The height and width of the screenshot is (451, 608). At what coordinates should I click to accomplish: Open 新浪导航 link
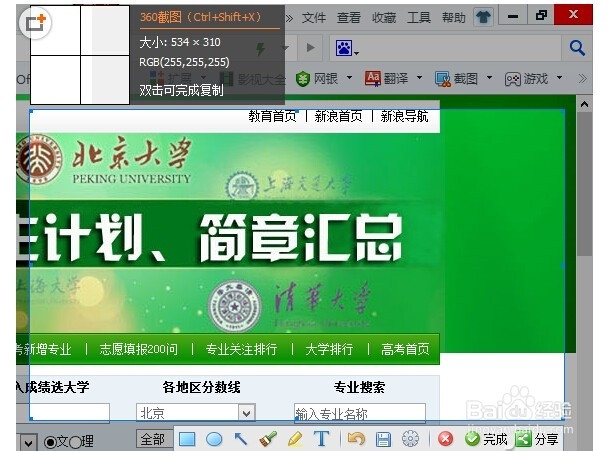coord(404,116)
